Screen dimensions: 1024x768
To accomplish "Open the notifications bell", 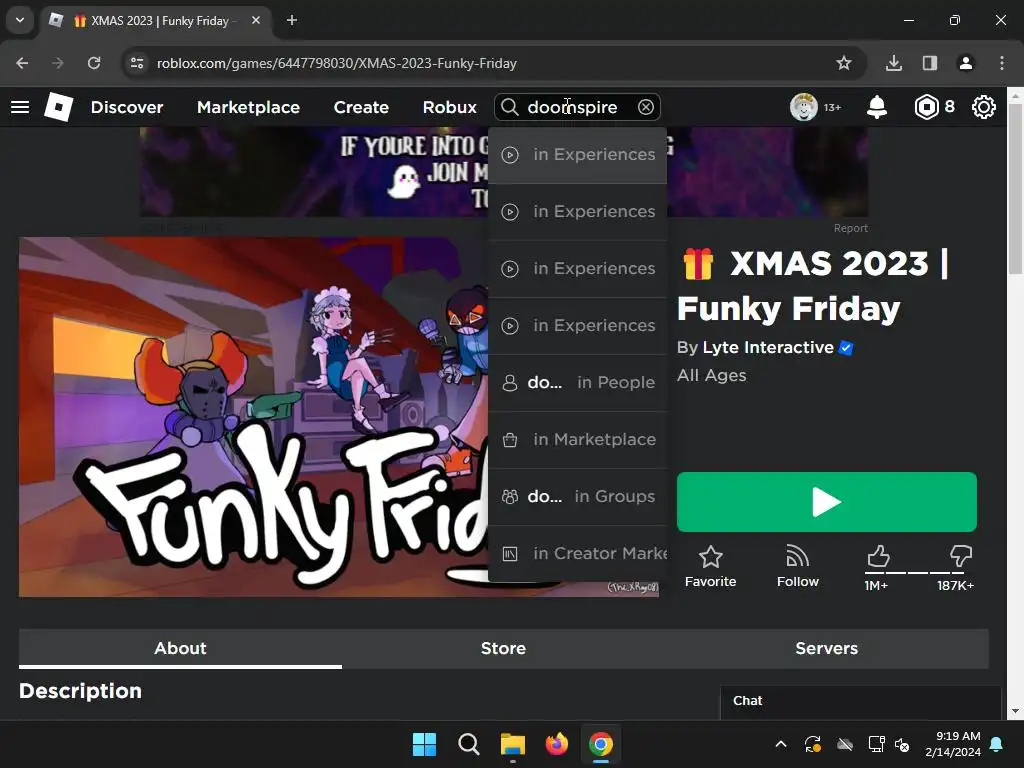I will pyautogui.click(x=876, y=107).
